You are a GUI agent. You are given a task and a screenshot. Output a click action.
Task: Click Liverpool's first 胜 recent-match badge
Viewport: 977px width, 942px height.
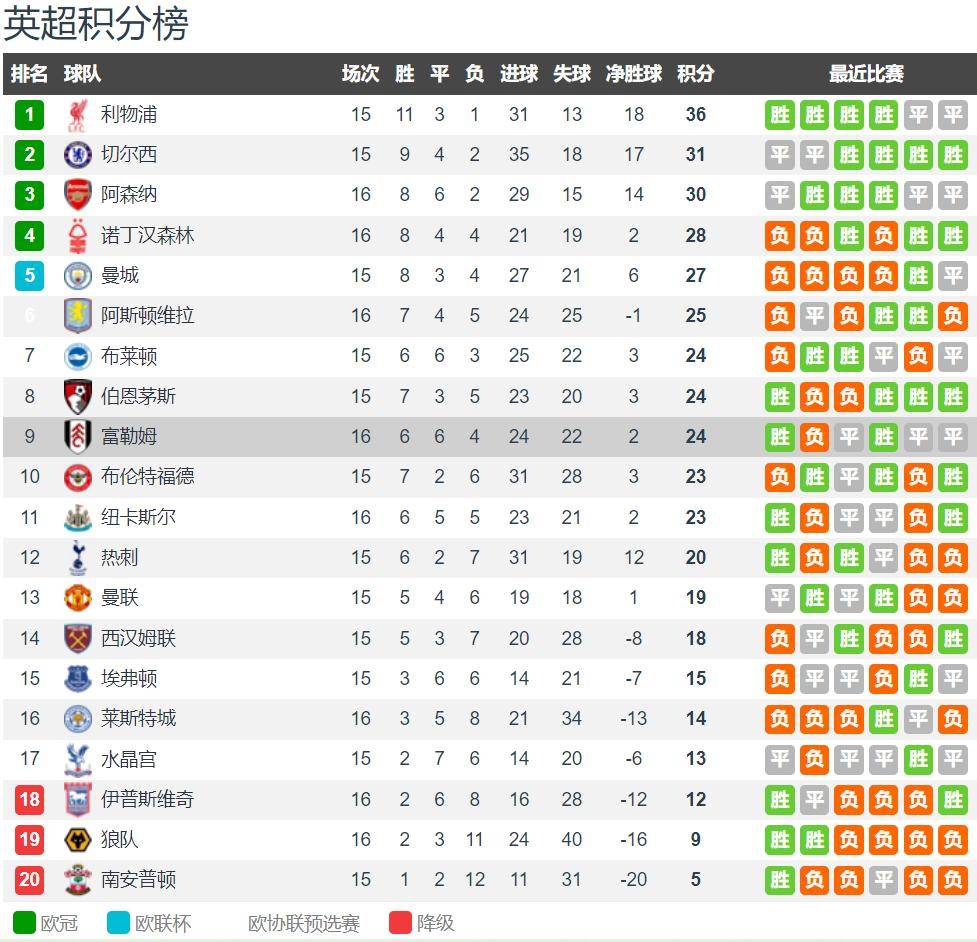click(779, 115)
